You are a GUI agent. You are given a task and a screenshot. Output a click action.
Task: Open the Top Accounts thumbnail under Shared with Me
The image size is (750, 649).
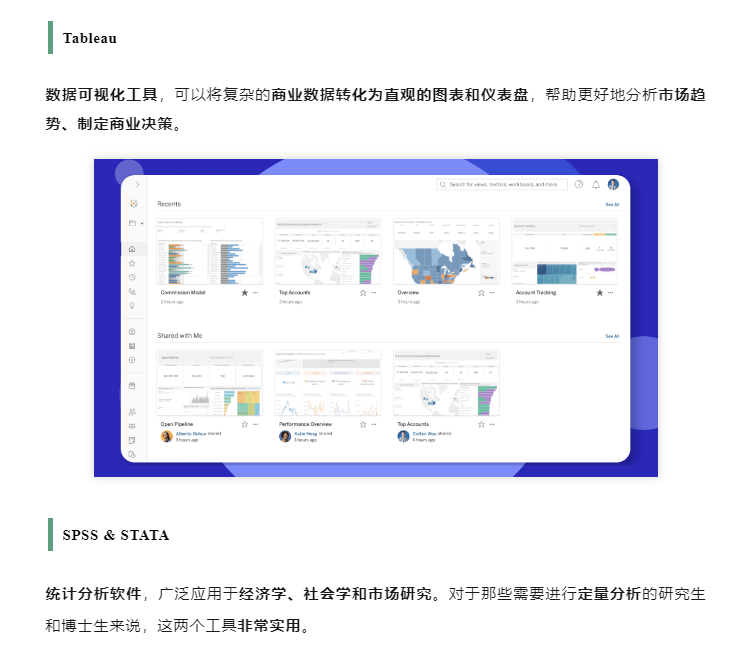[x=446, y=383]
